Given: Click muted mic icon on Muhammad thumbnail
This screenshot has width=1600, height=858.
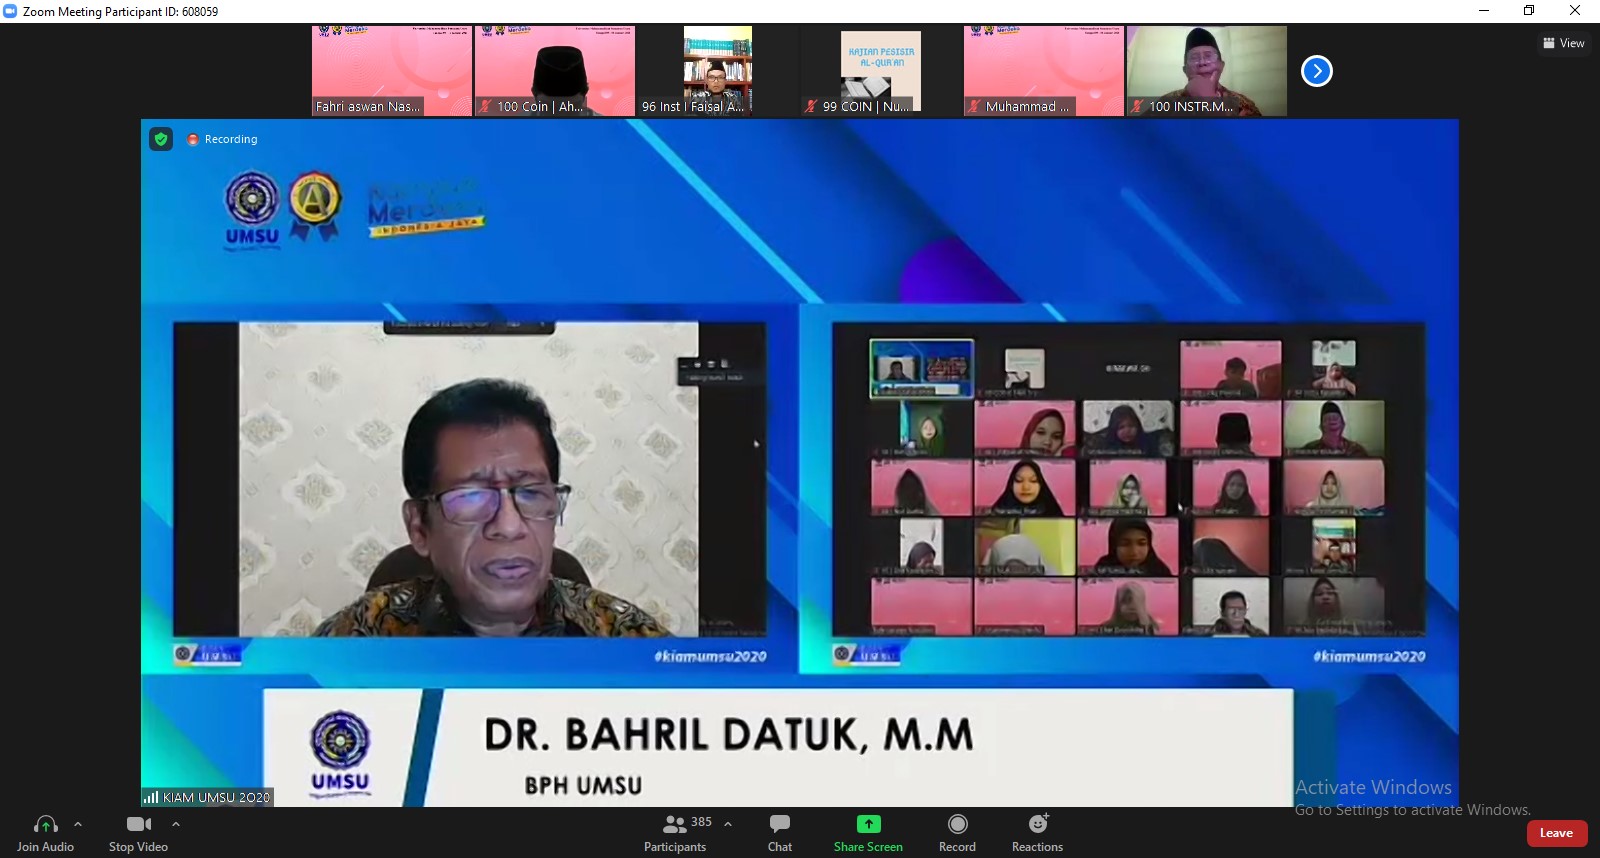Looking at the screenshot, I should [x=974, y=106].
